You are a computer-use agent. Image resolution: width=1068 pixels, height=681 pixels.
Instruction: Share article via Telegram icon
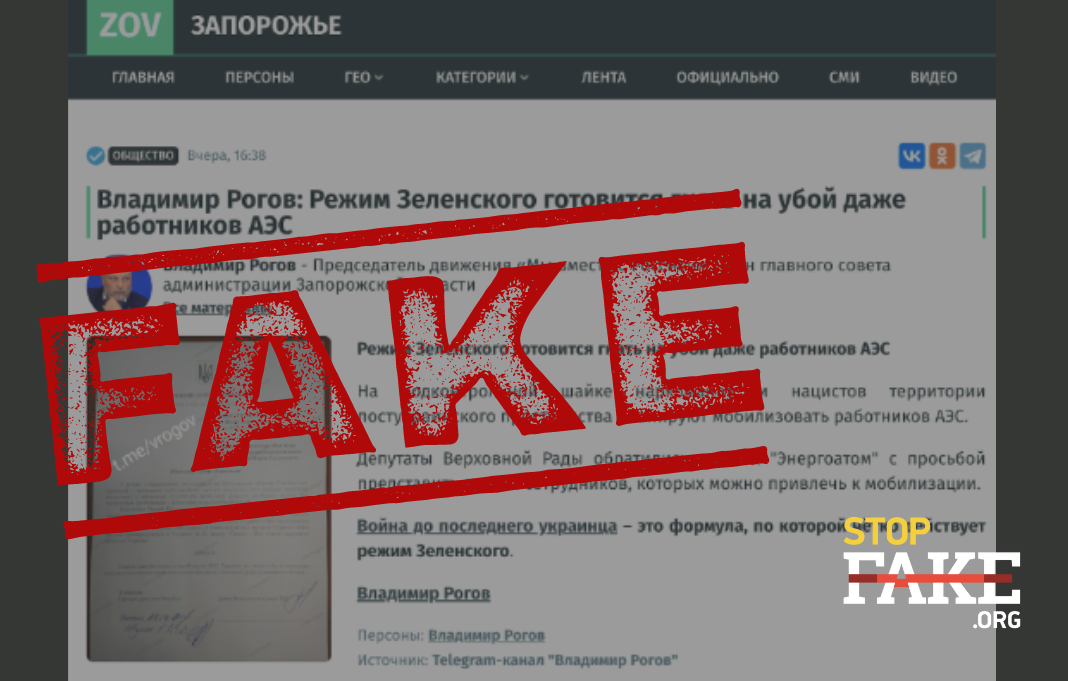973,156
